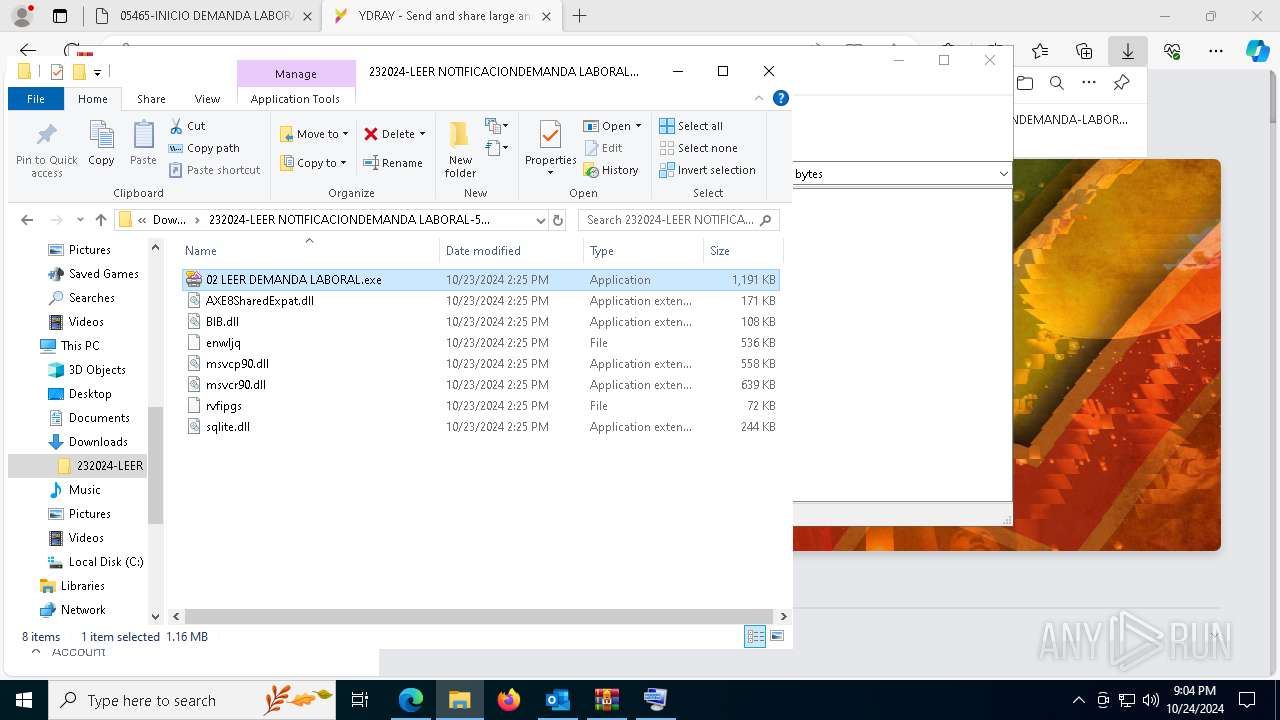This screenshot has height=720, width=1280.
Task: Click the Windows Start button
Action: (x=23, y=700)
